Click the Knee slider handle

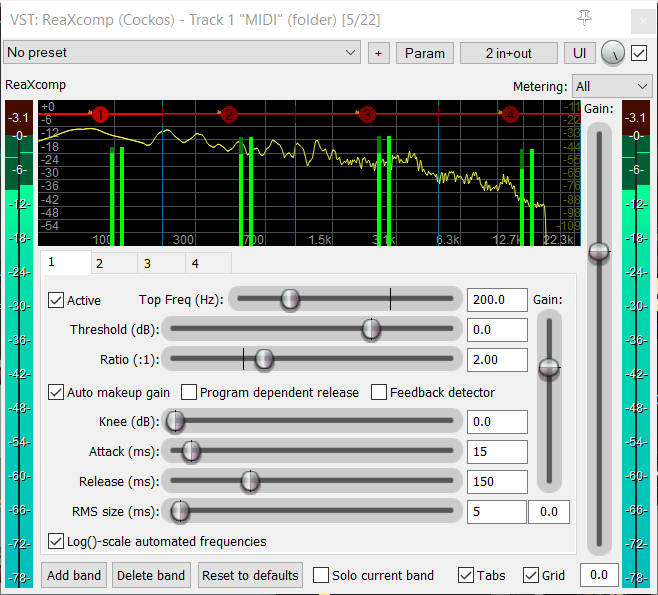(175, 421)
